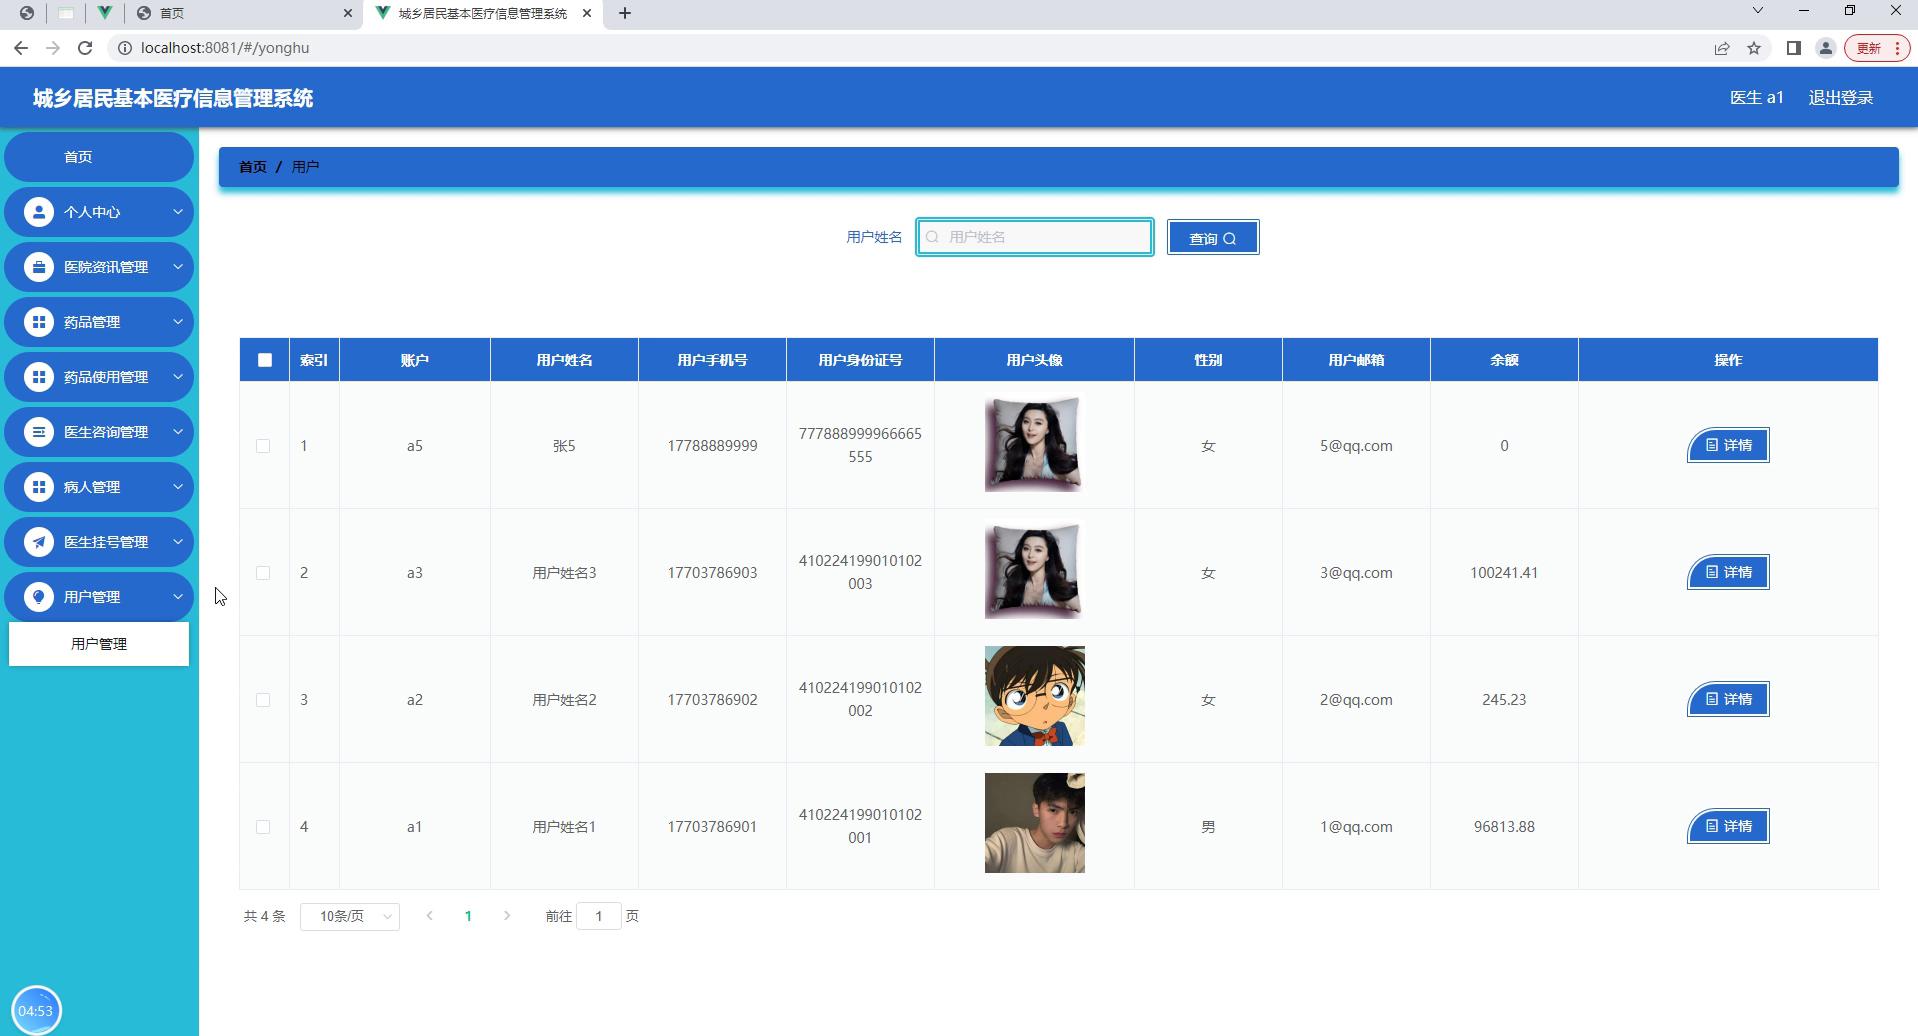Click the browser address bar URL

click(225, 48)
